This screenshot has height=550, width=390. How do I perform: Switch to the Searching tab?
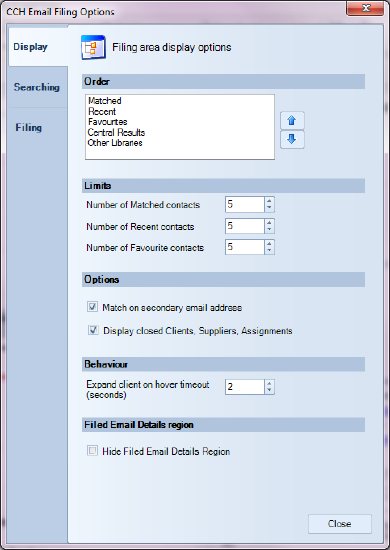(x=37, y=87)
